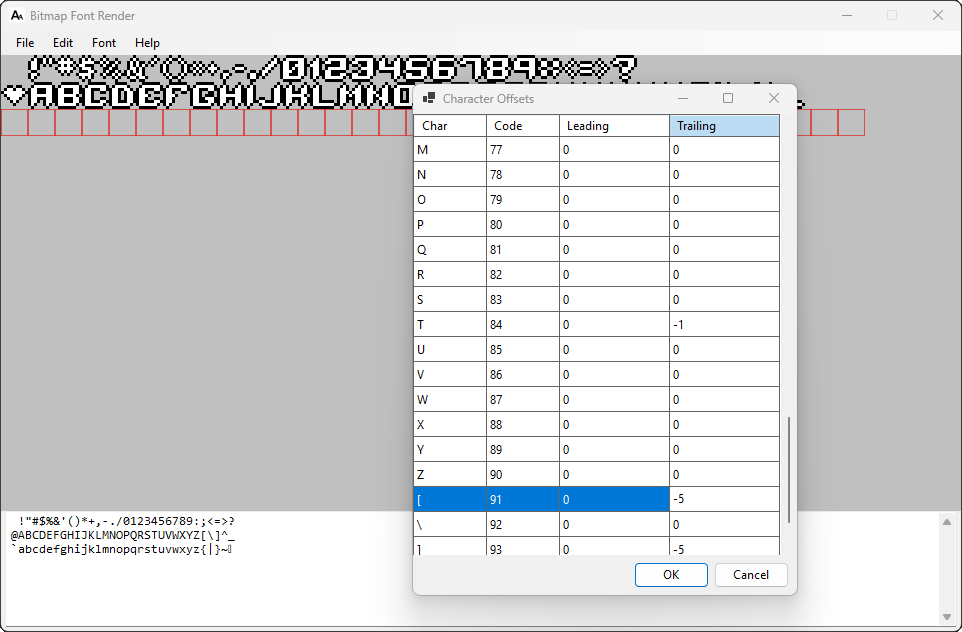962x632 pixels.
Task: Select the row for character U
Action: point(597,350)
